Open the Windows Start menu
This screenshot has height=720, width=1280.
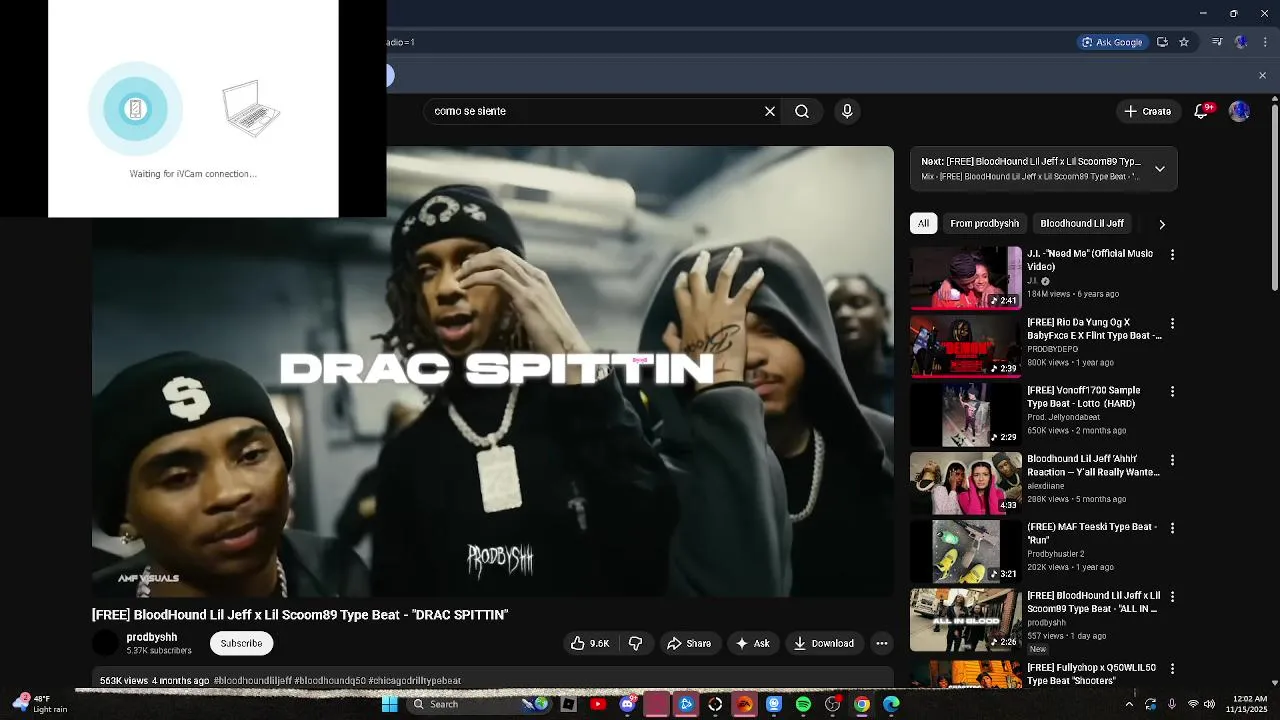coord(390,704)
